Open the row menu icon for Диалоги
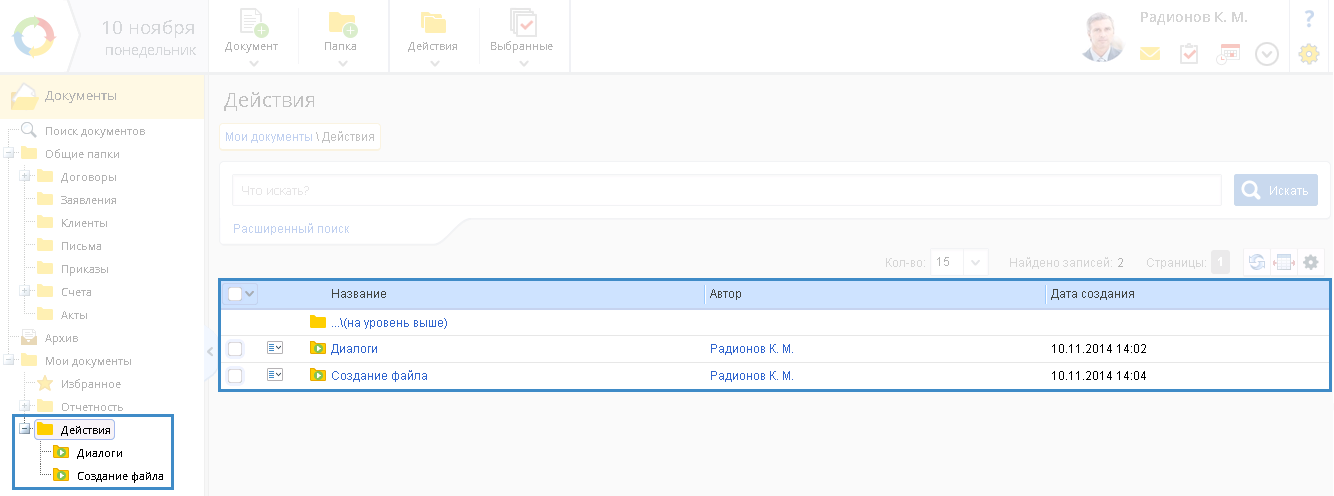Screen dimensions: 1334x496 coord(275,348)
